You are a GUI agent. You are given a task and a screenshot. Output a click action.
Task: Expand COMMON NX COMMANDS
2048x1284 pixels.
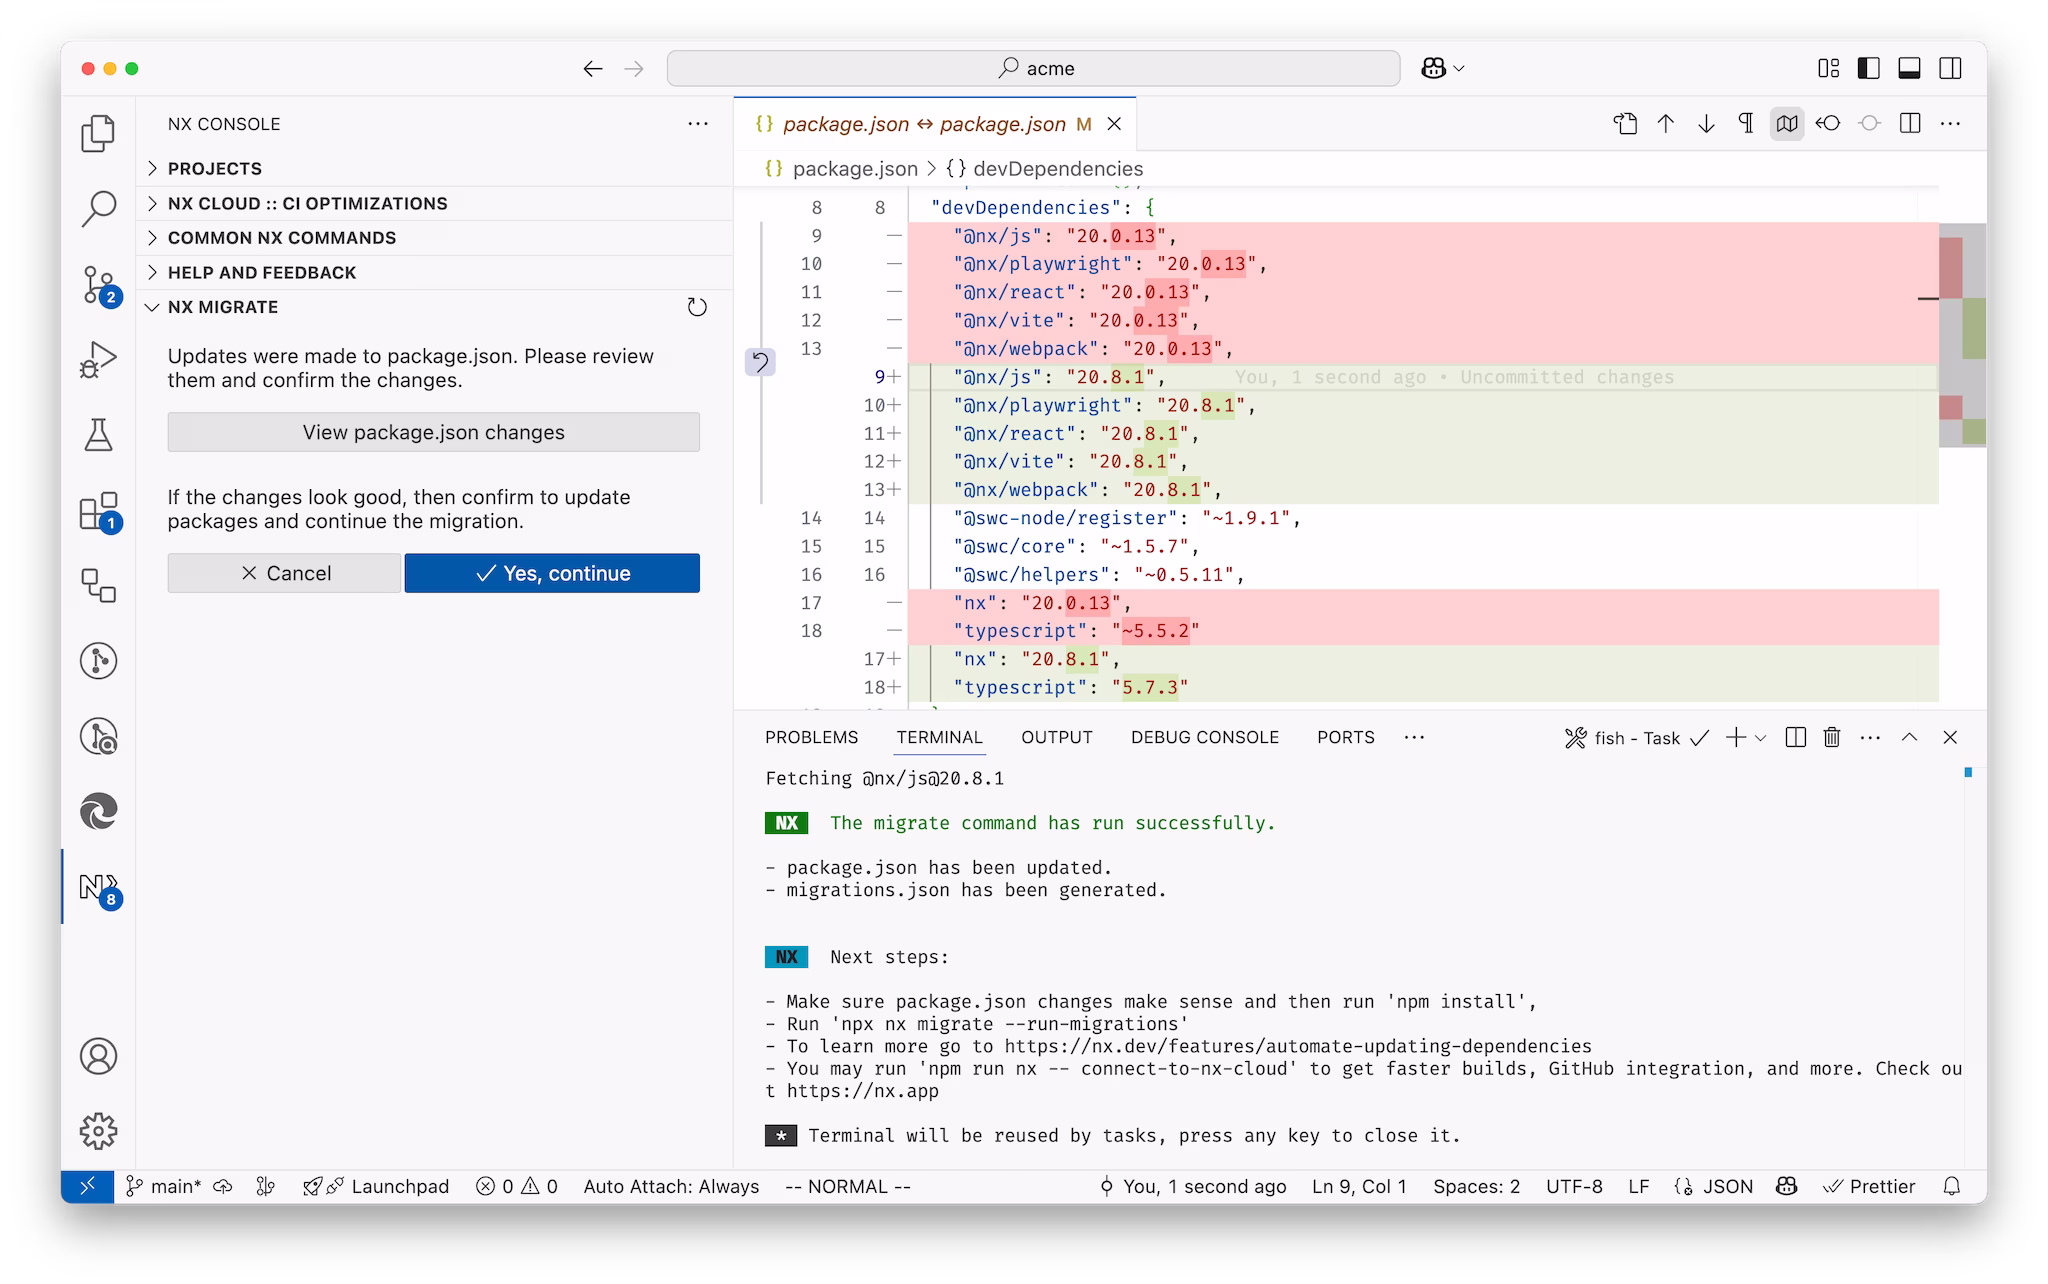[282, 238]
